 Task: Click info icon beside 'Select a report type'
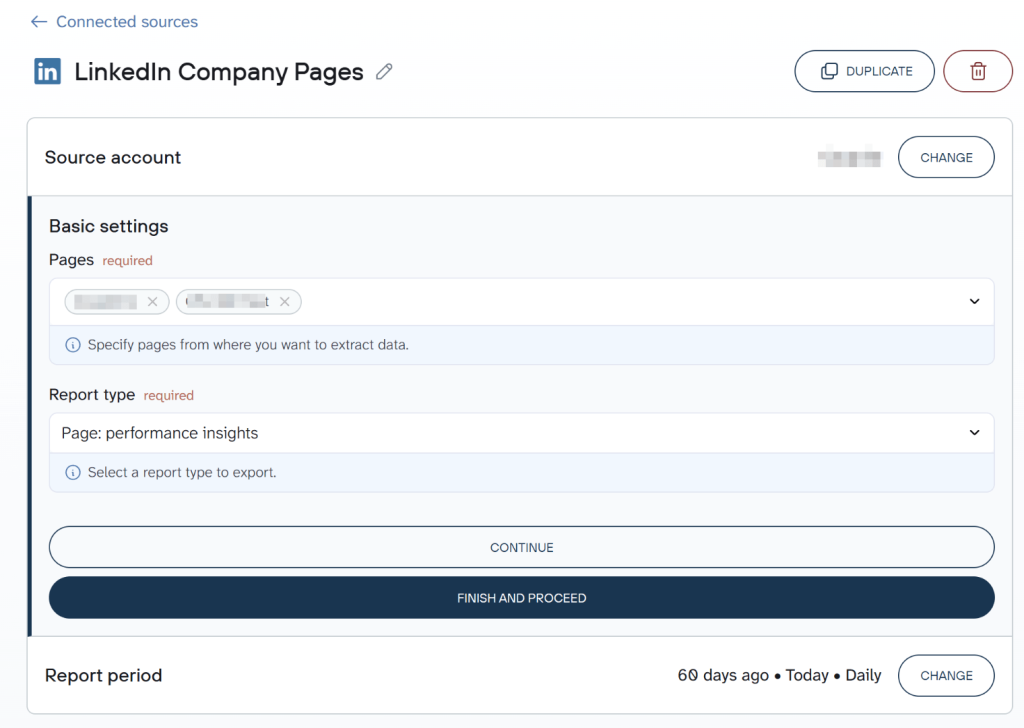pyautogui.click(x=73, y=472)
